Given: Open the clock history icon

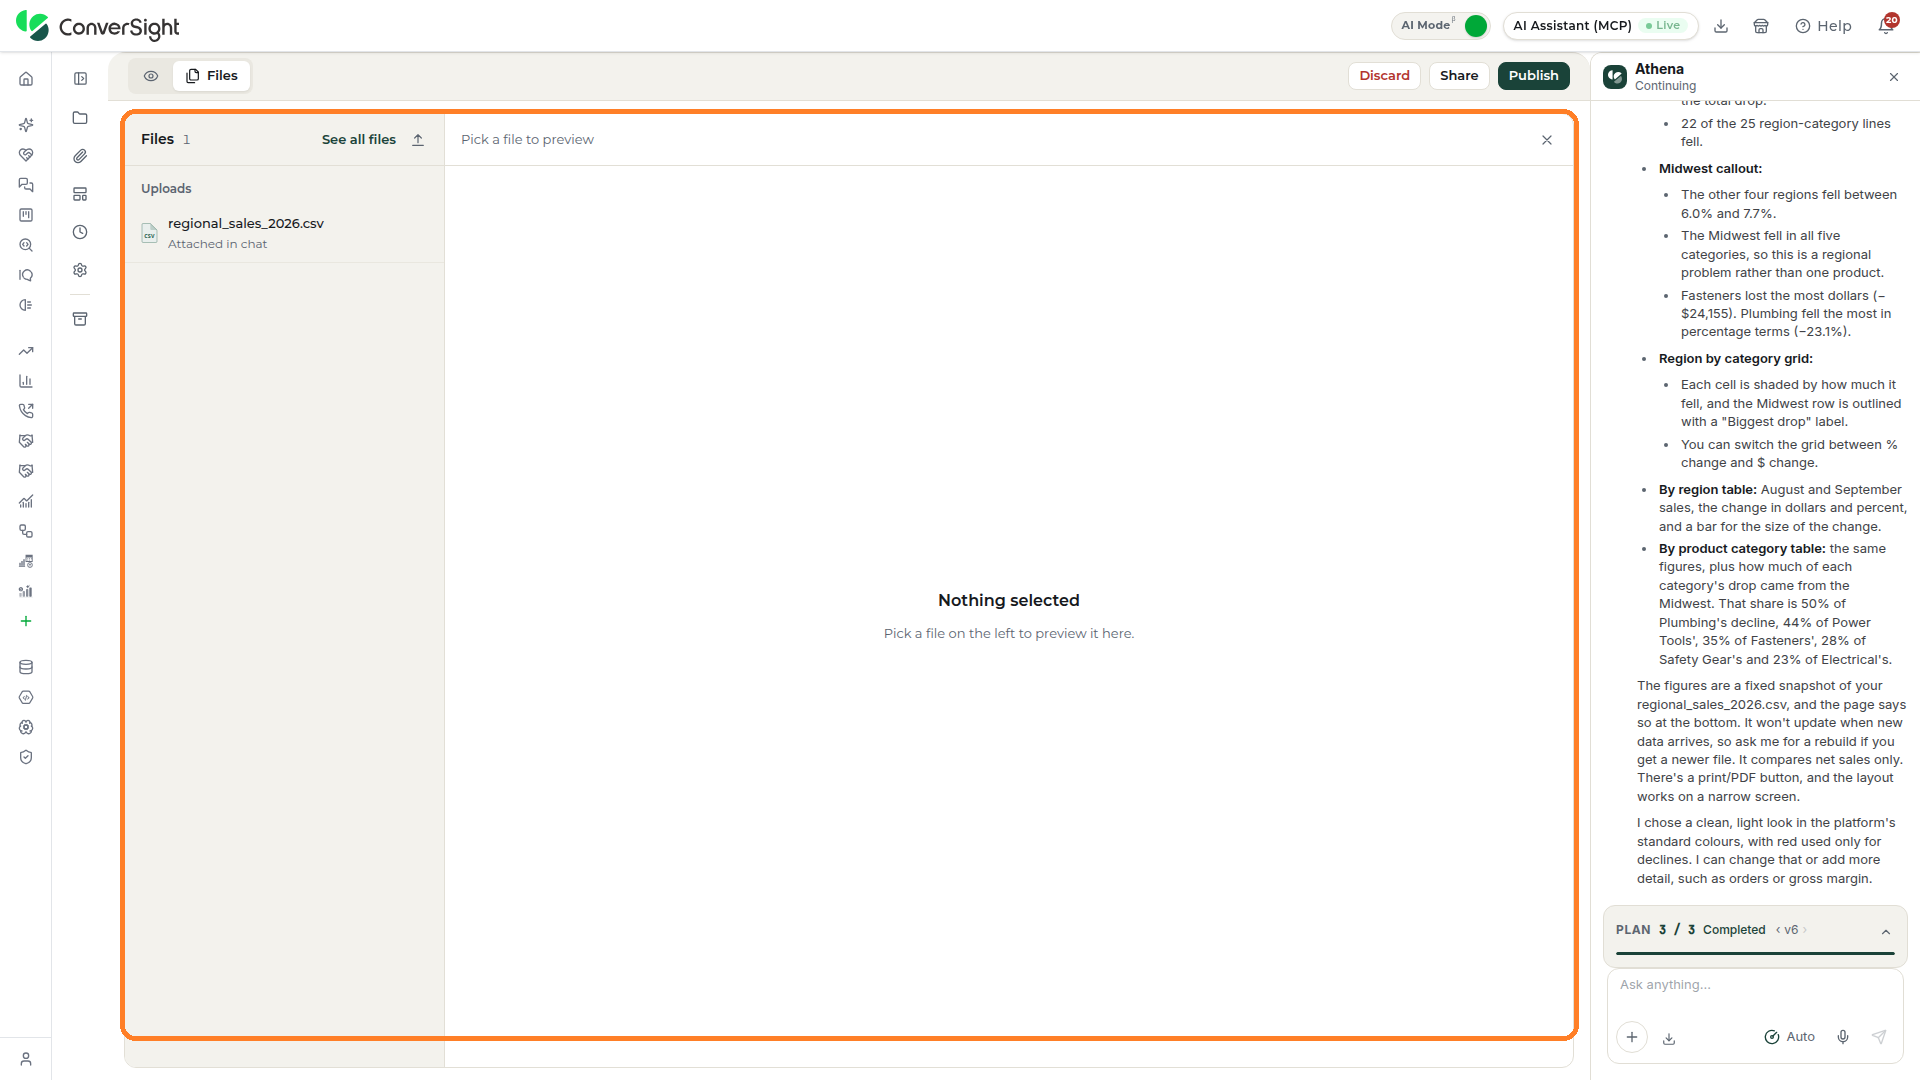Looking at the screenshot, I should (80, 232).
